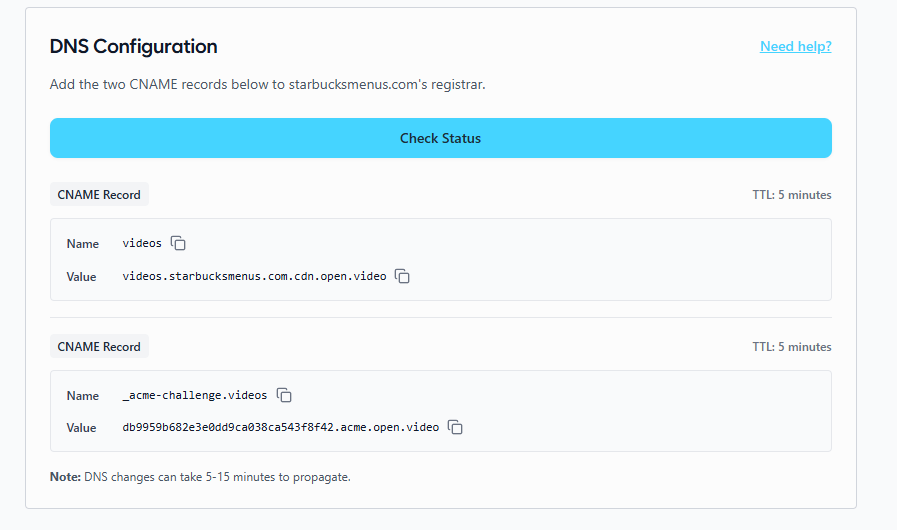Copy the acme.open.video hash value
Screen dimensions: 897x530
(455, 428)
